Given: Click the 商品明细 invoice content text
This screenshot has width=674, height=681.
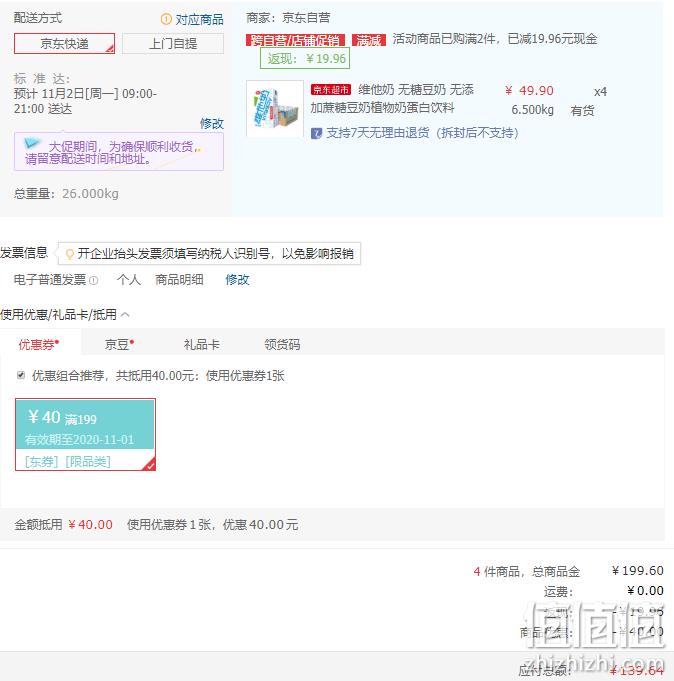Looking at the screenshot, I should tap(179, 279).
